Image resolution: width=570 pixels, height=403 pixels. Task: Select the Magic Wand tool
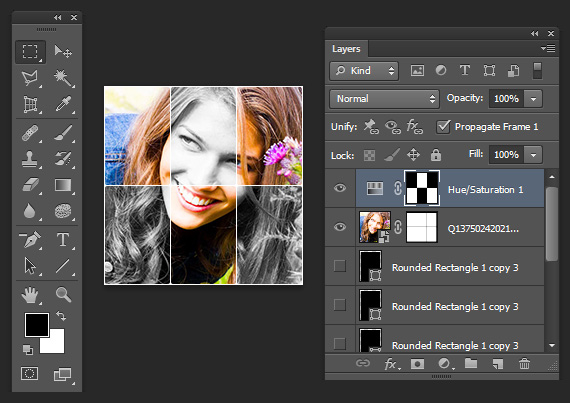[63, 78]
